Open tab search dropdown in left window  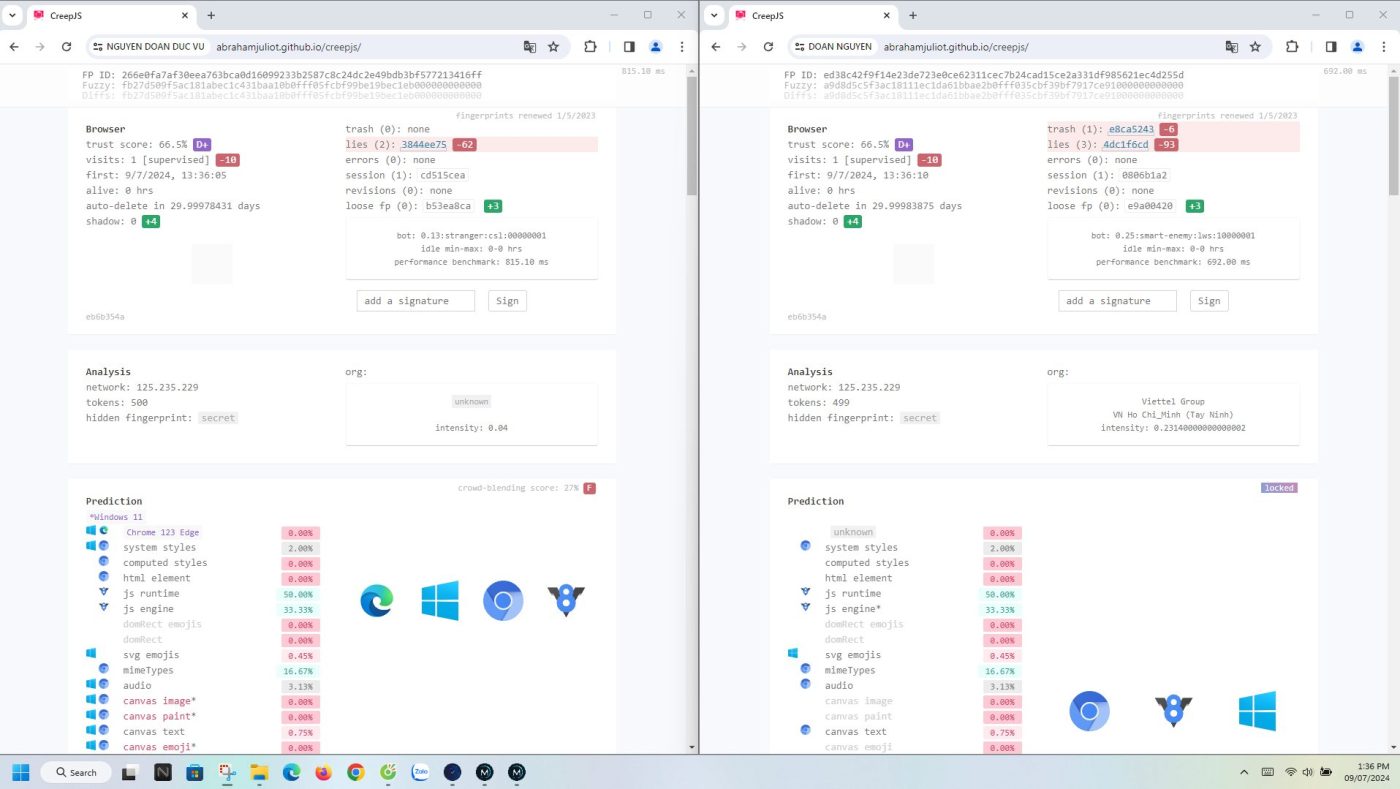coord(12,15)
